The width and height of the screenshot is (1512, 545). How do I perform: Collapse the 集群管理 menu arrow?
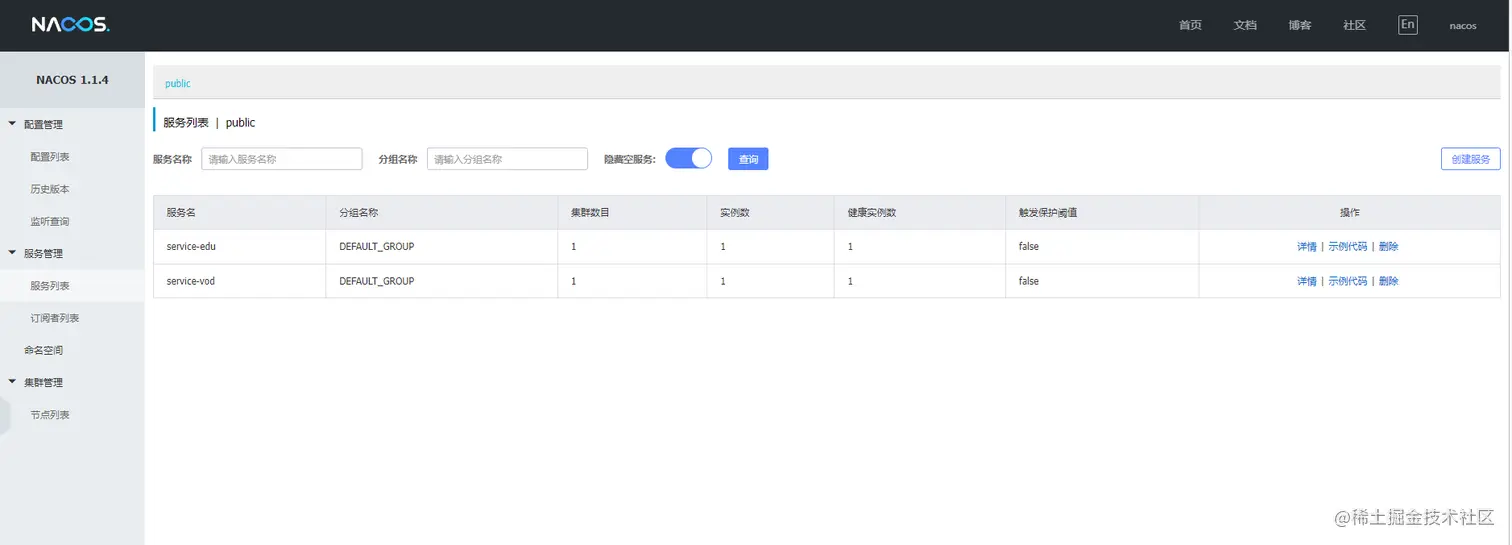pyautogui.click(x=12, y=382)
